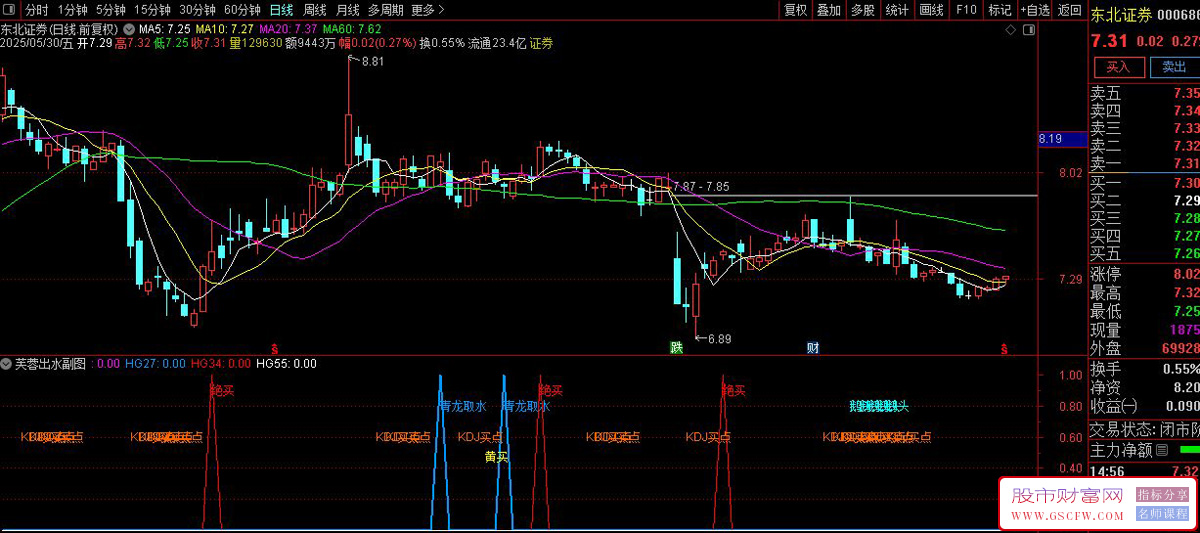This screenshot has height=533, width=1200.
Task: Open the dropdown beside 东北证券(日线,前复权)
Action: 128,28
